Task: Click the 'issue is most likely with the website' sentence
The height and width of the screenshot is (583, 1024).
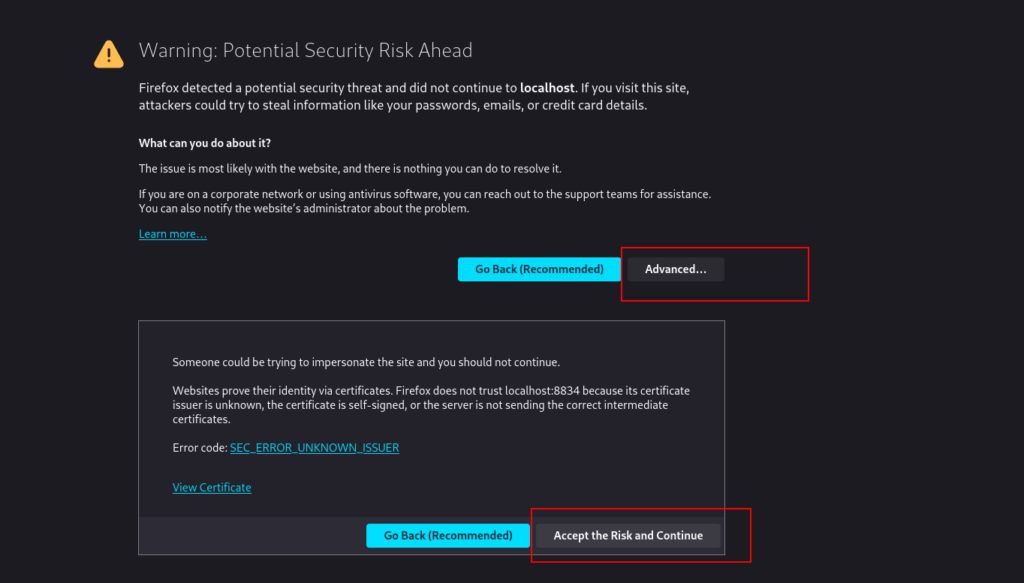Action: (x=350, y=168)
